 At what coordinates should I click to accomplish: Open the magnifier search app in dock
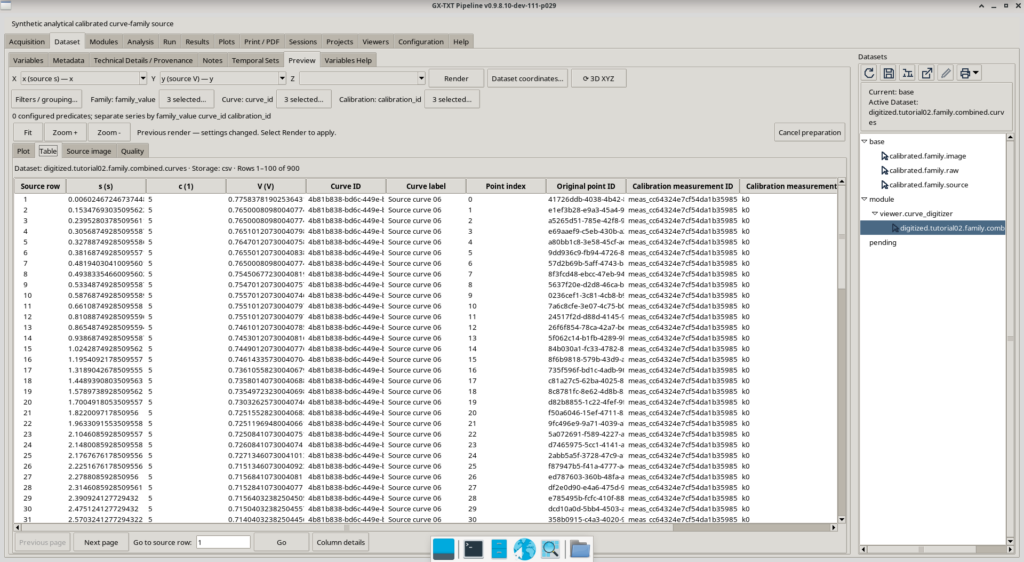[550, 549]
